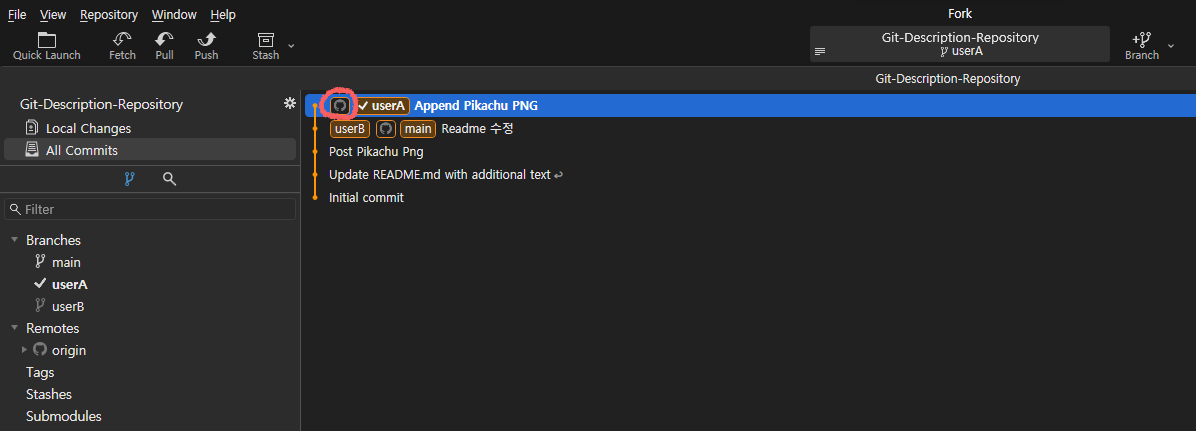The width and height of the screenshot is (1196, 431).
Task: Click the branch Filter input field
Action: point(150,209)
